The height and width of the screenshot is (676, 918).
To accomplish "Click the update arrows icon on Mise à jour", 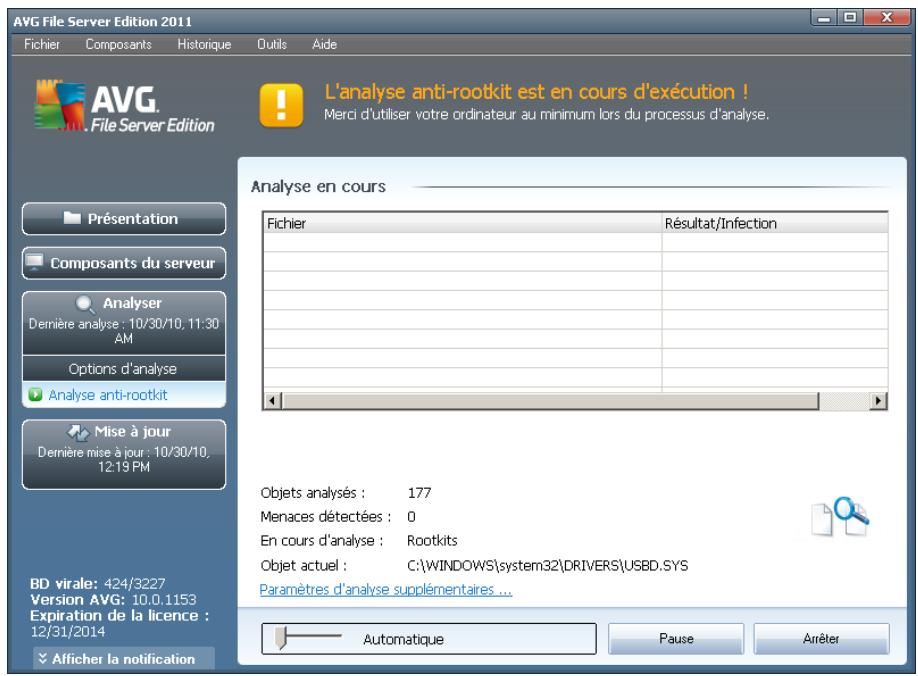I will (78, 432).
